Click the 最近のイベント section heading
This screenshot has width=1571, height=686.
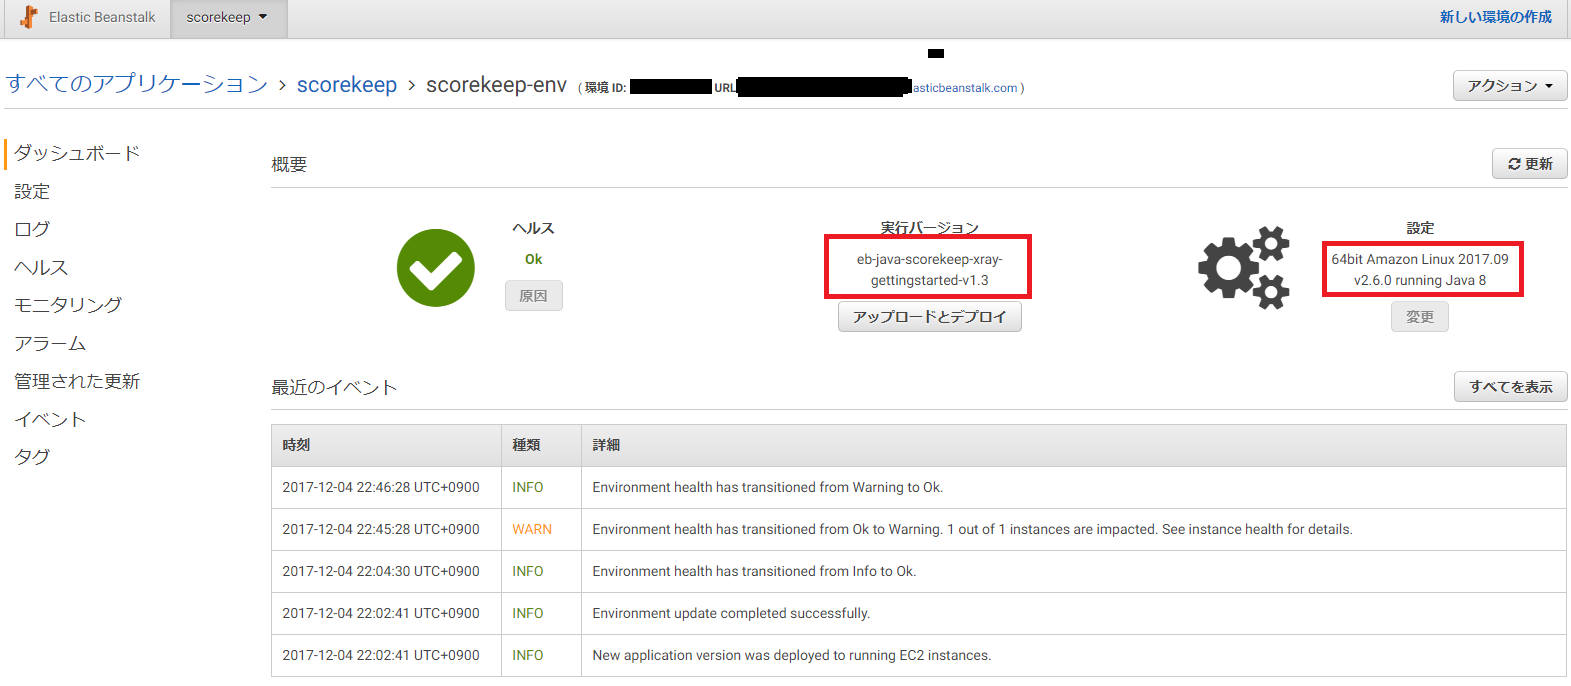point(334,387)
